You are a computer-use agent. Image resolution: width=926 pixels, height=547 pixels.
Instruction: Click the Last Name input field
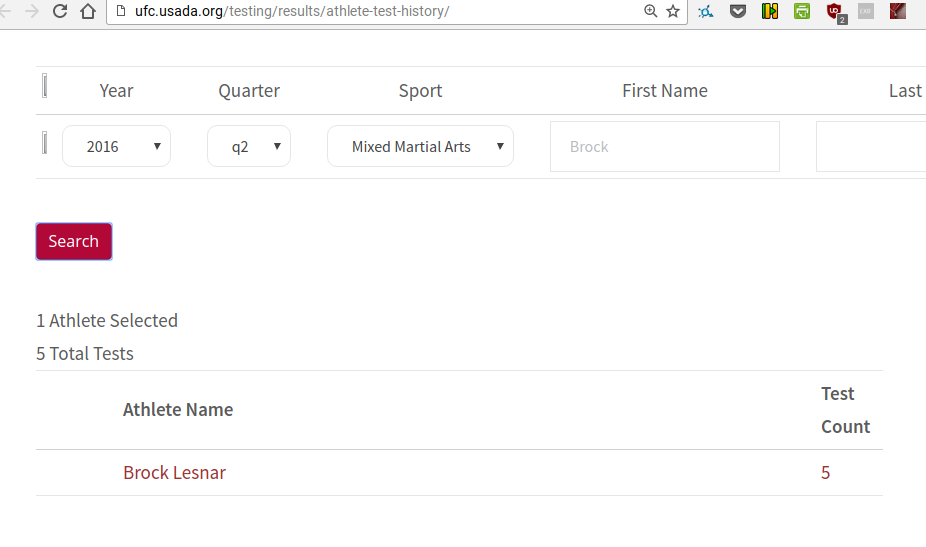[871, 146]
